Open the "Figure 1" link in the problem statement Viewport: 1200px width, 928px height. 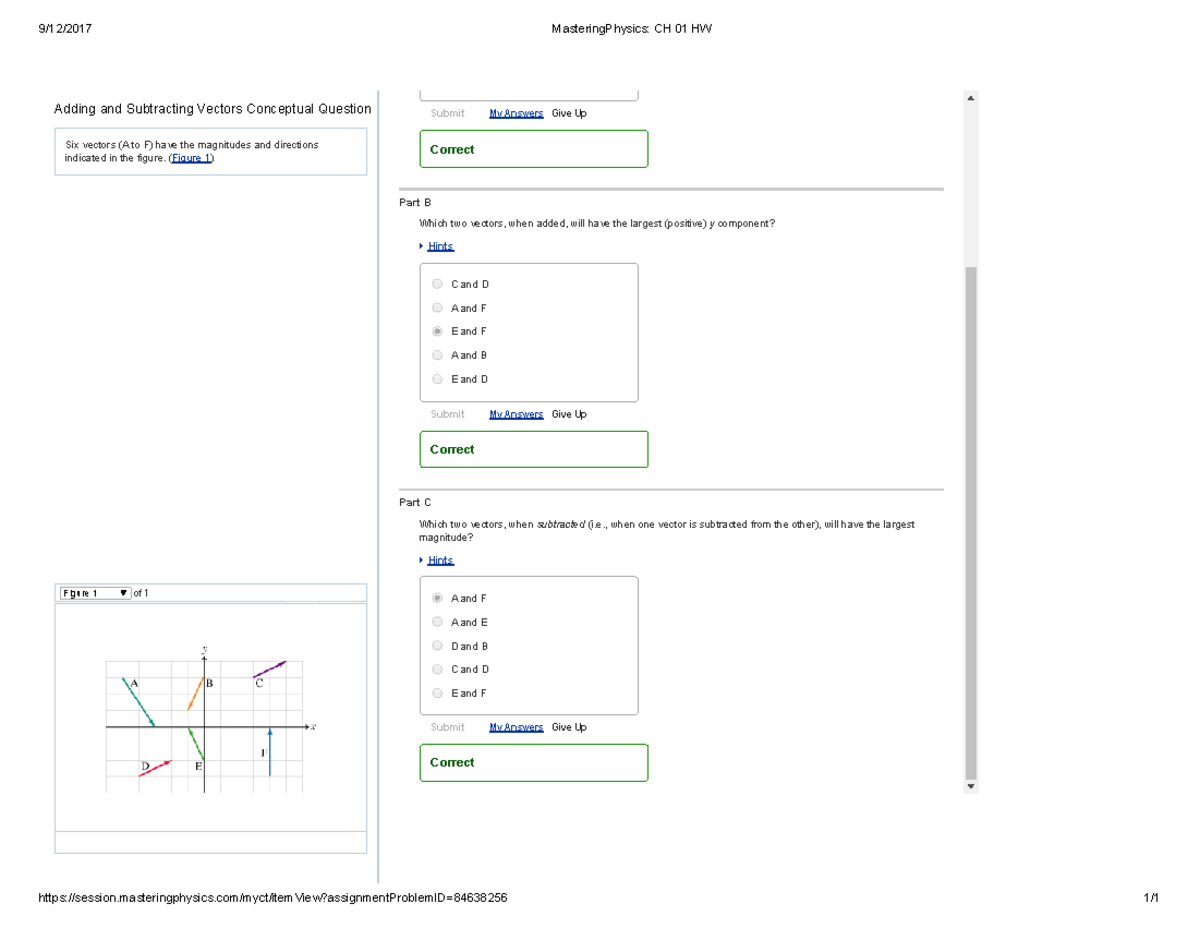coord(191,157)
